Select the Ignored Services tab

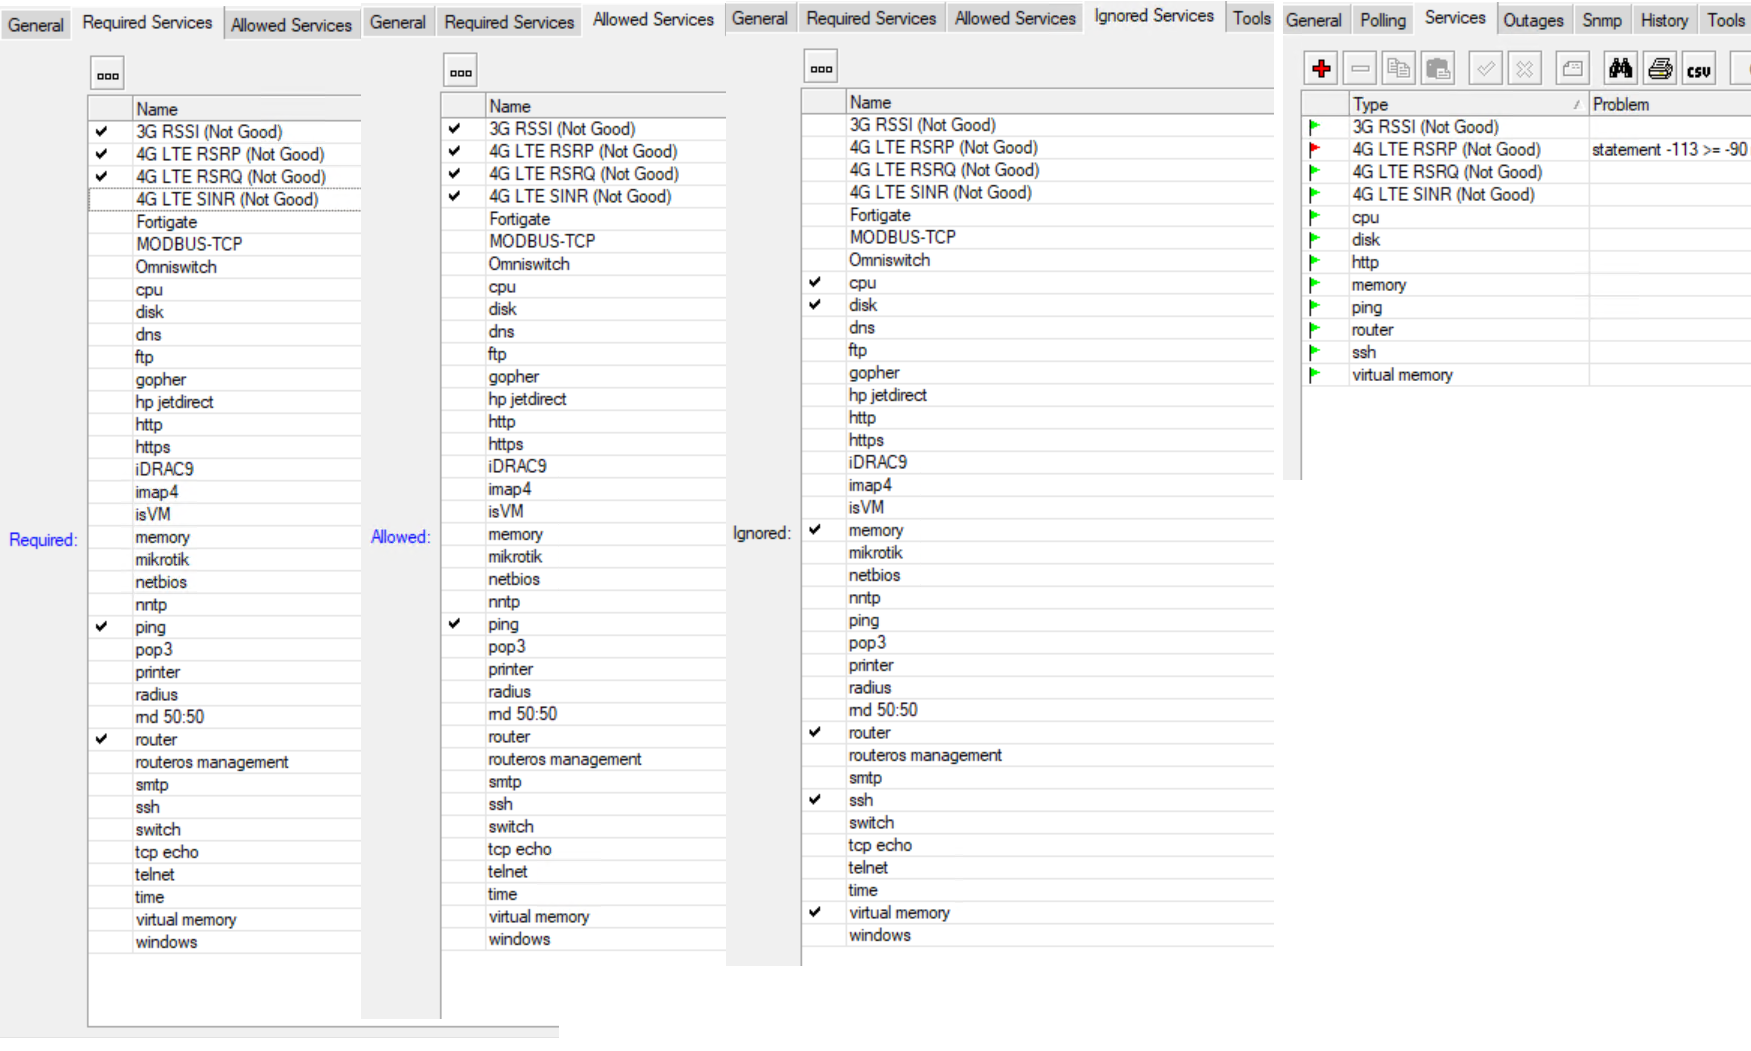1154,16
